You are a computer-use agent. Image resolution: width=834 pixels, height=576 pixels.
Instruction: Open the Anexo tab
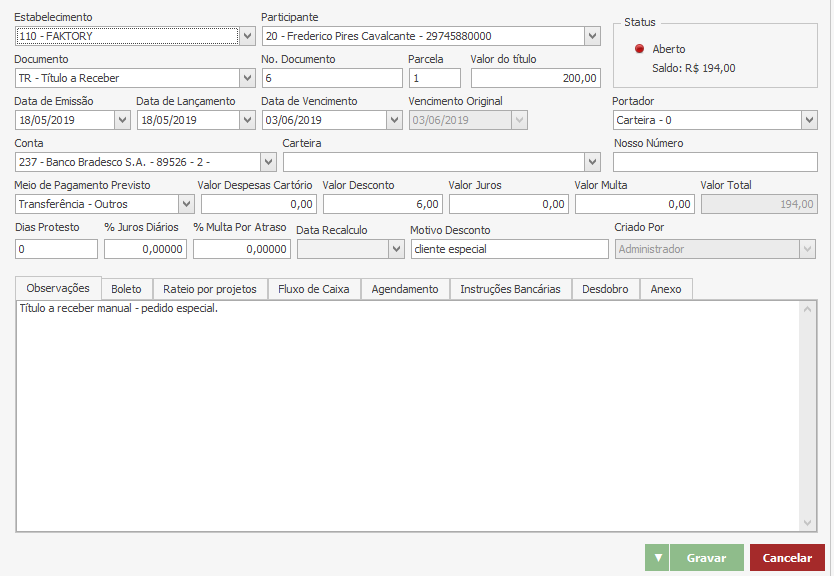point(665,289)
